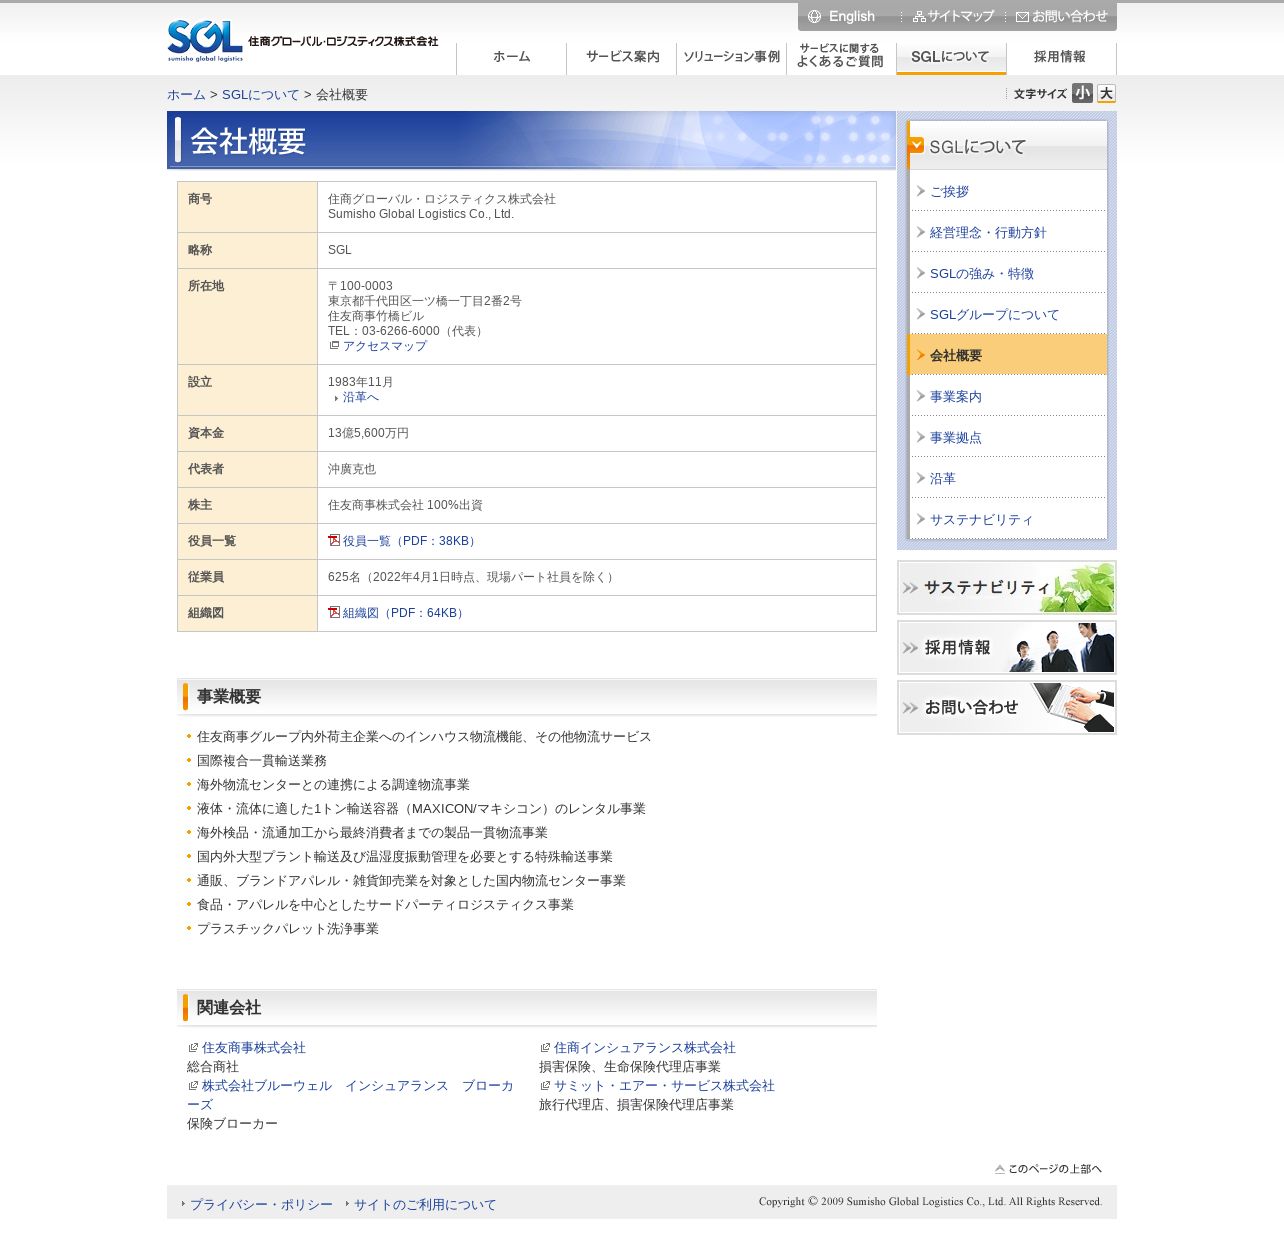The height and width of the screenshot is (1236, 1284).
Task: Click the SGLについて breadcrumb link
Action: [x=260, y=95]
